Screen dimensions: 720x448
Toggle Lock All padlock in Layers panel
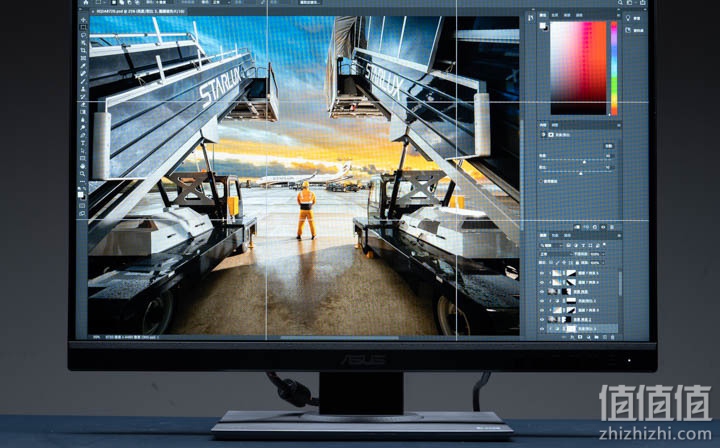coord(577,263)
